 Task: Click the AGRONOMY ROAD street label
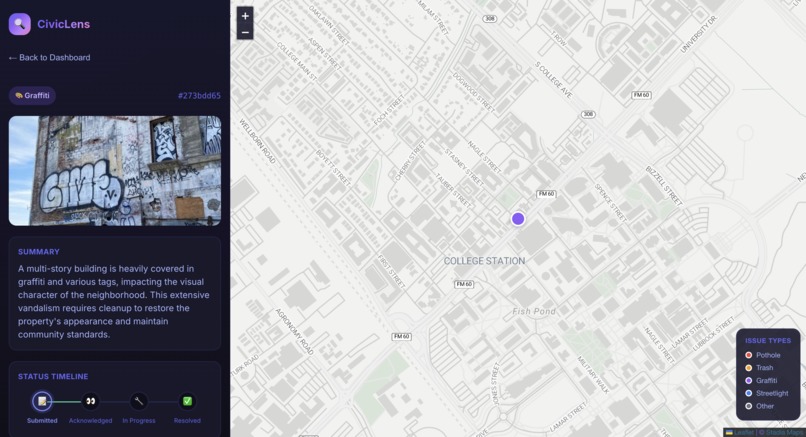tap(294, 332)
